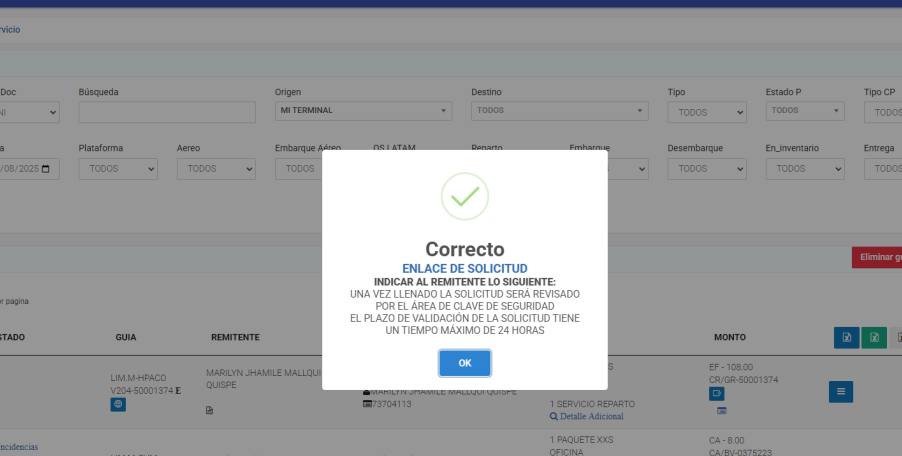
Task: Expand the En_inventario dropdown
Action: (804, 169)
